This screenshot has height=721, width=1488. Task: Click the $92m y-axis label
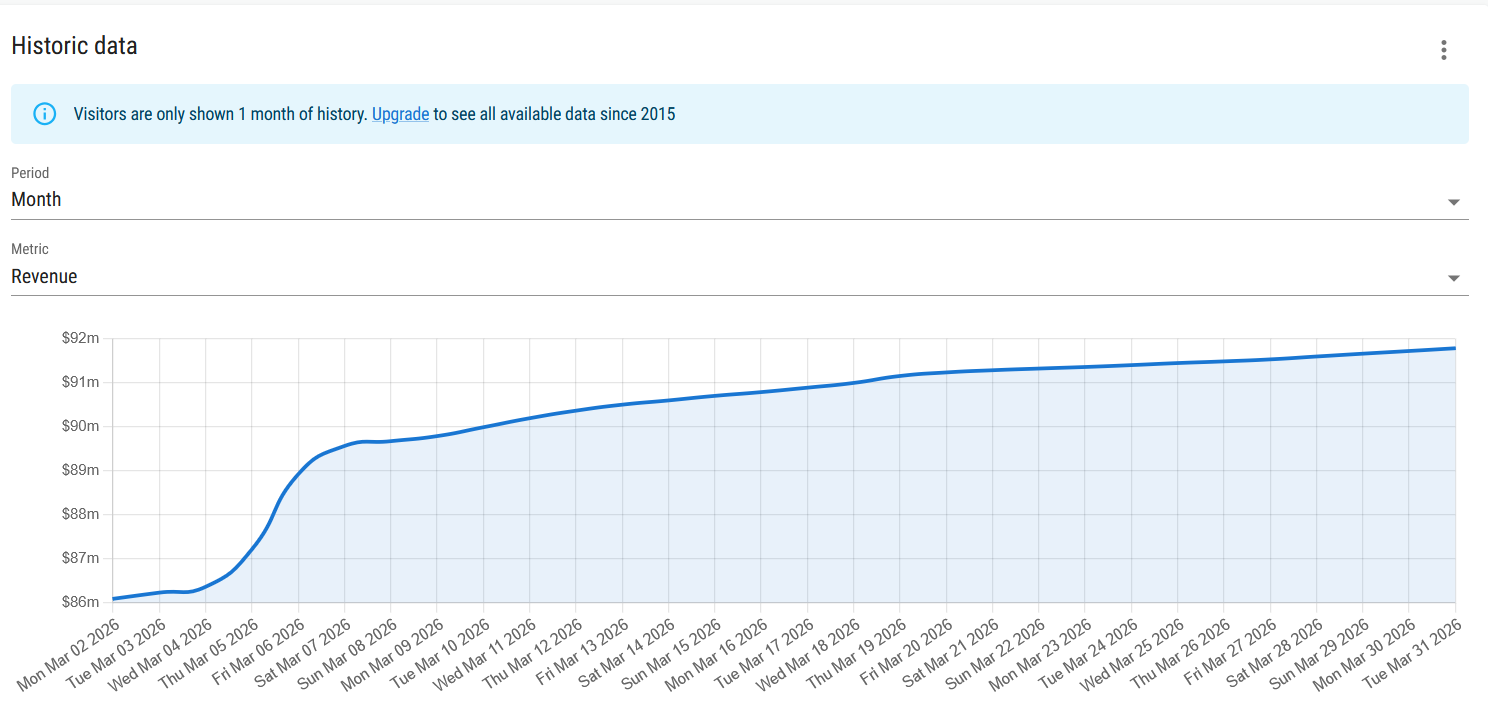(x=81, y=338)
